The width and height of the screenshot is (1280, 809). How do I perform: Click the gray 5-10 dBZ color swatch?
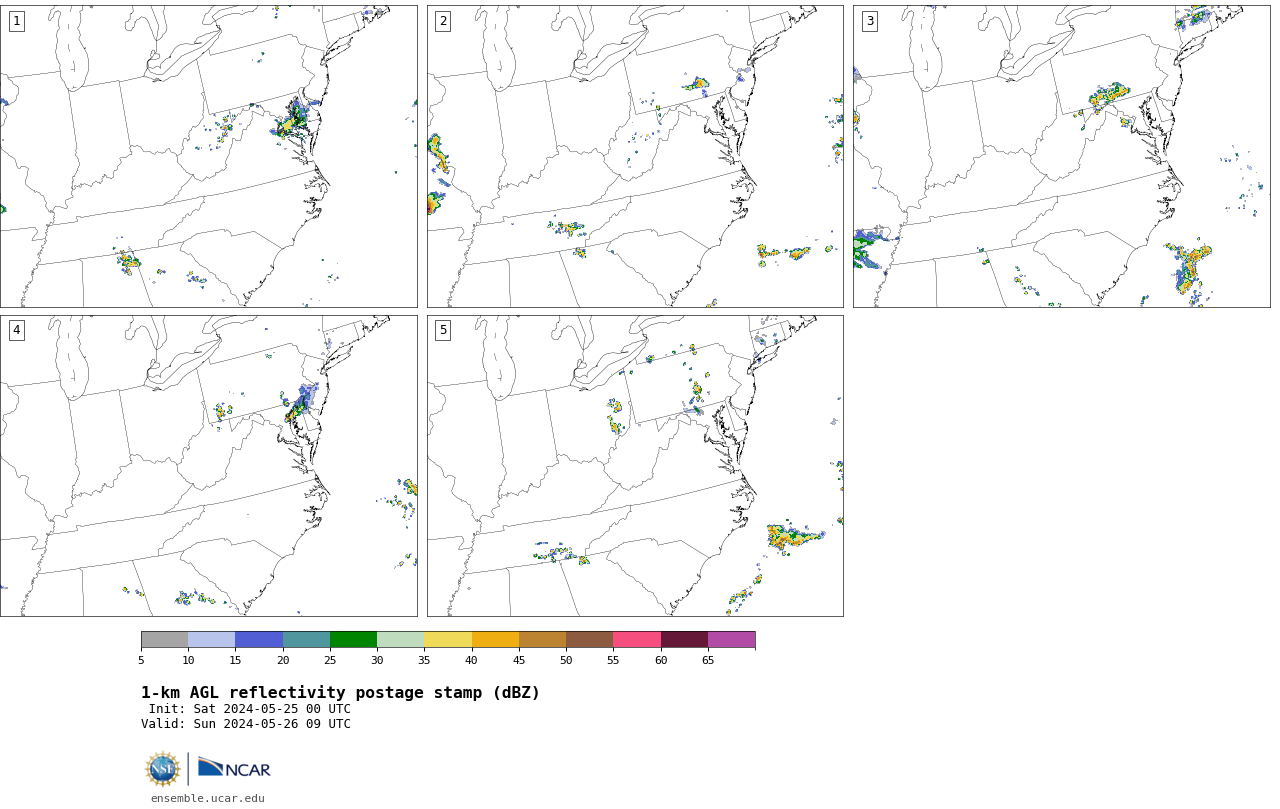point(164,640)
